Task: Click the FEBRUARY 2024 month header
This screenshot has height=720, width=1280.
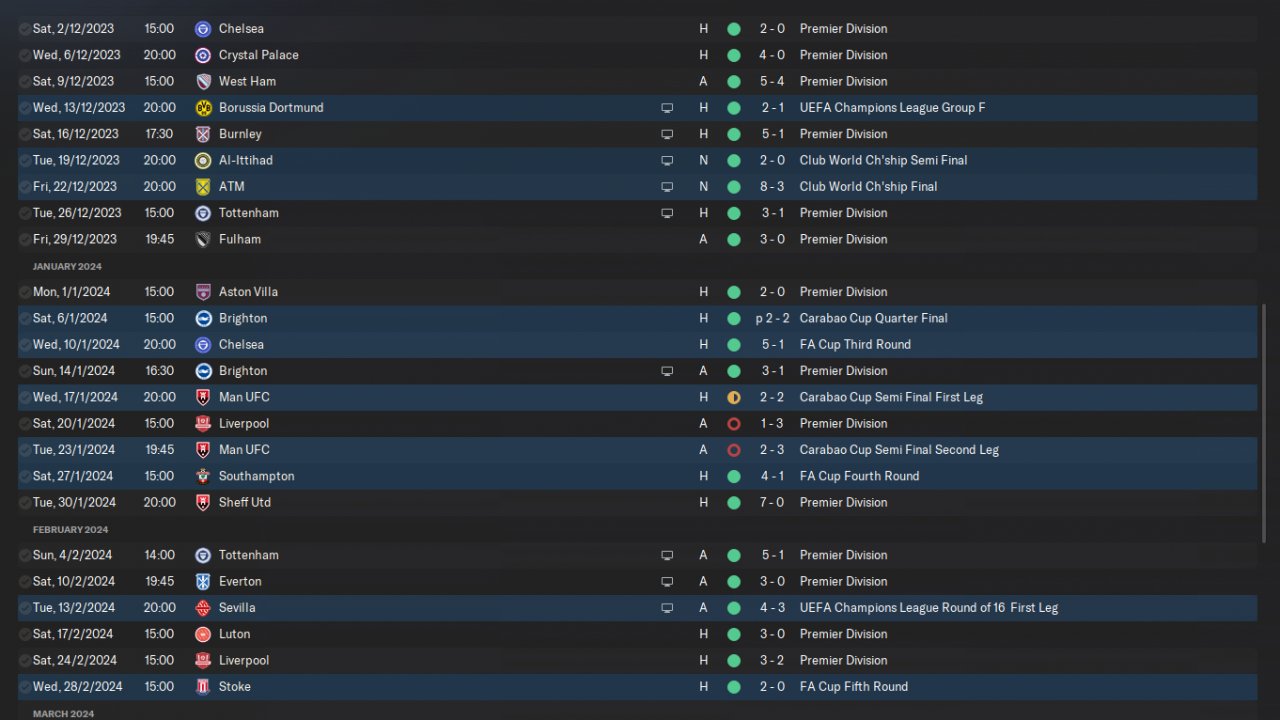Action: [70, 529]
